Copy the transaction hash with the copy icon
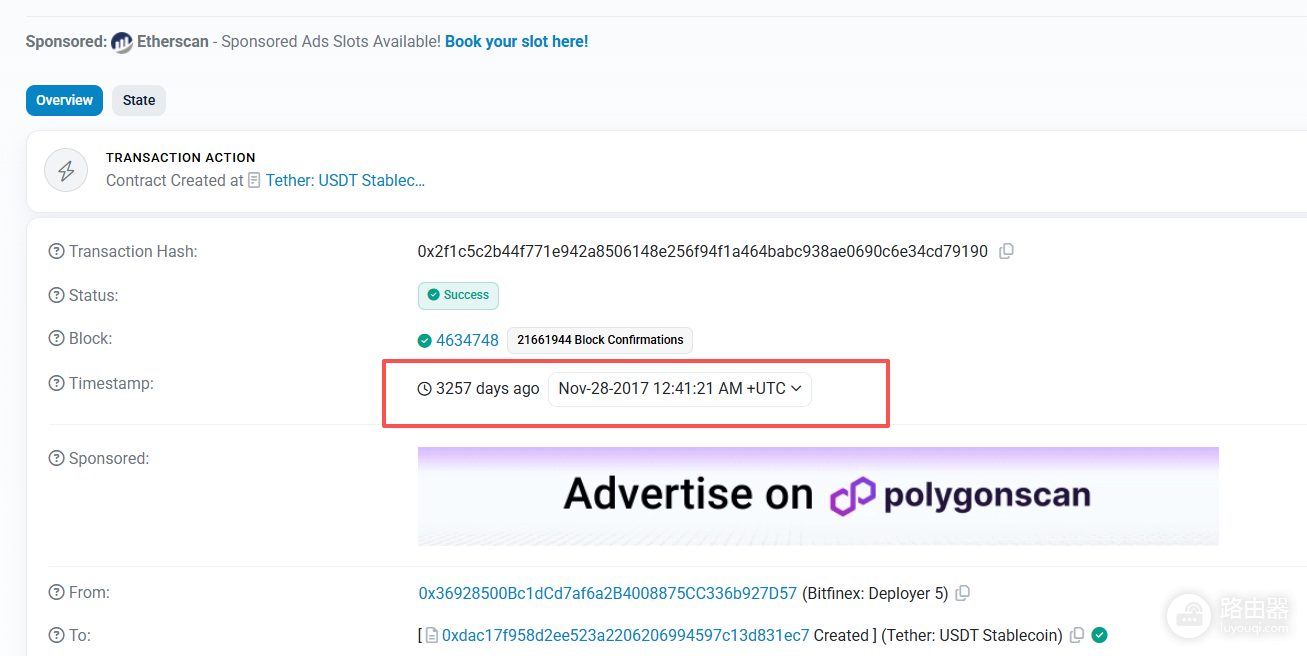 (1007, 252)
